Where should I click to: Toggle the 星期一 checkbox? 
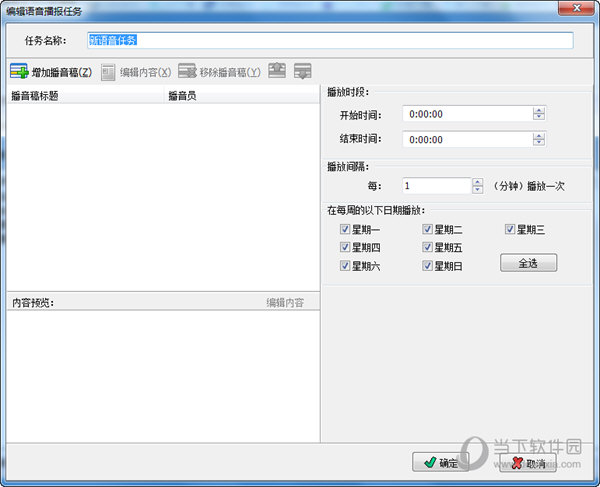pyautogui.click(x=345, y=229)
